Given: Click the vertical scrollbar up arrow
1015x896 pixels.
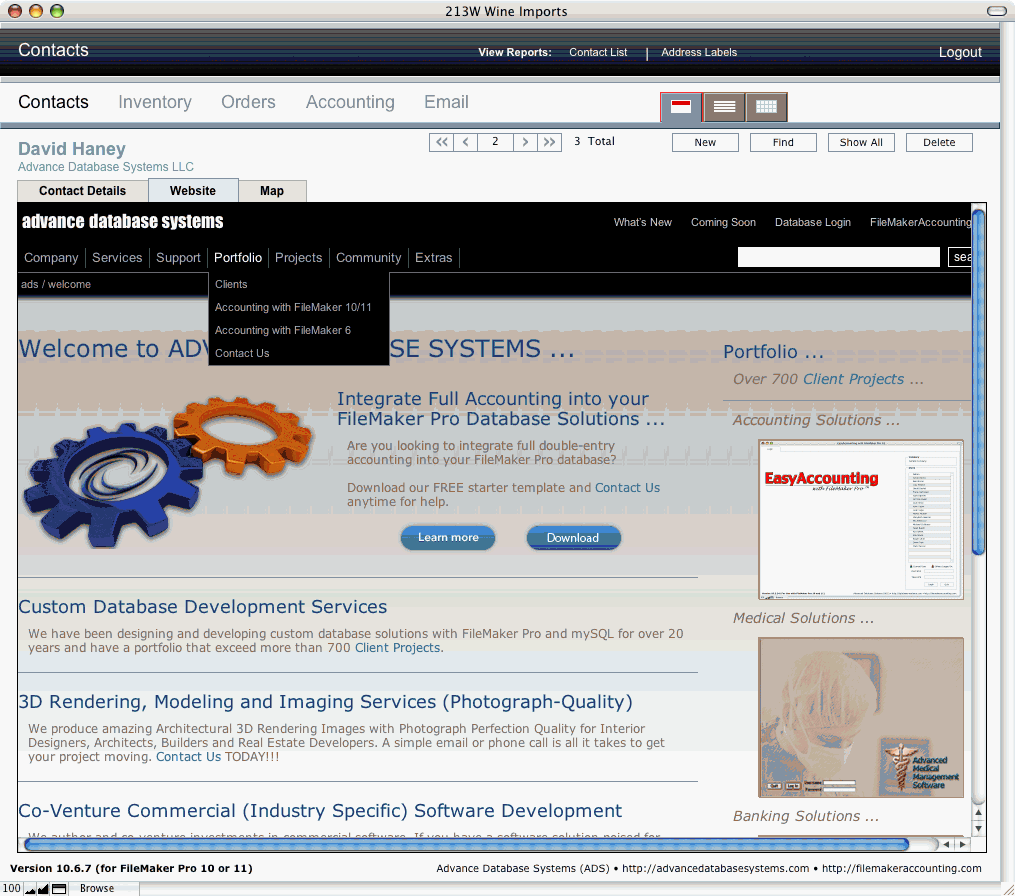Looking at the screenshot, I should (x=979, y=812).
